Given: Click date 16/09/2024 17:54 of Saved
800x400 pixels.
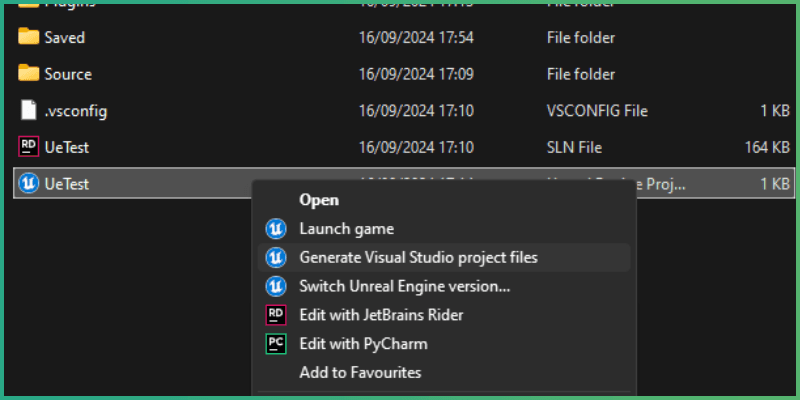Looking at the screenshot, I should pyautogui.click(x=416, y=37).
